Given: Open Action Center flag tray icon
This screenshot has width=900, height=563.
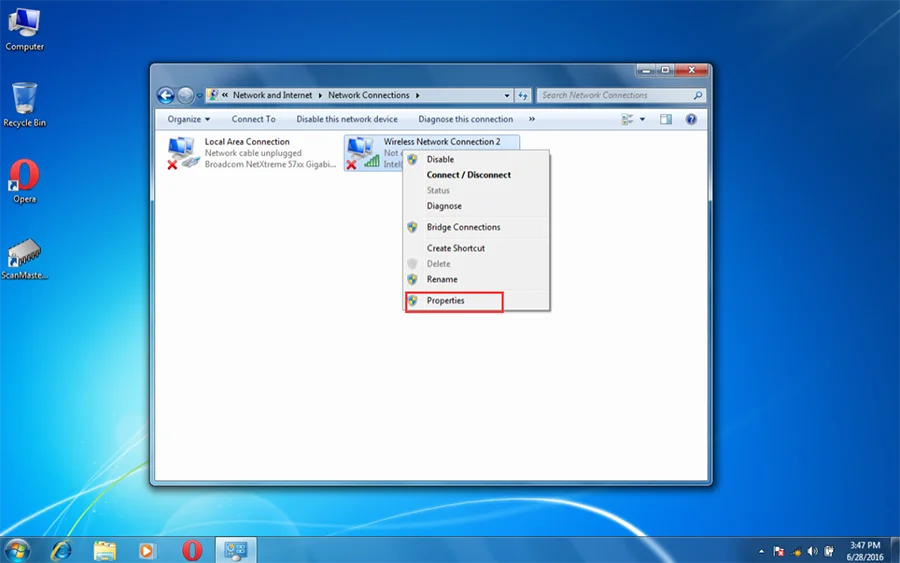Looking at the screenshot, I should [x=778, y=552].
